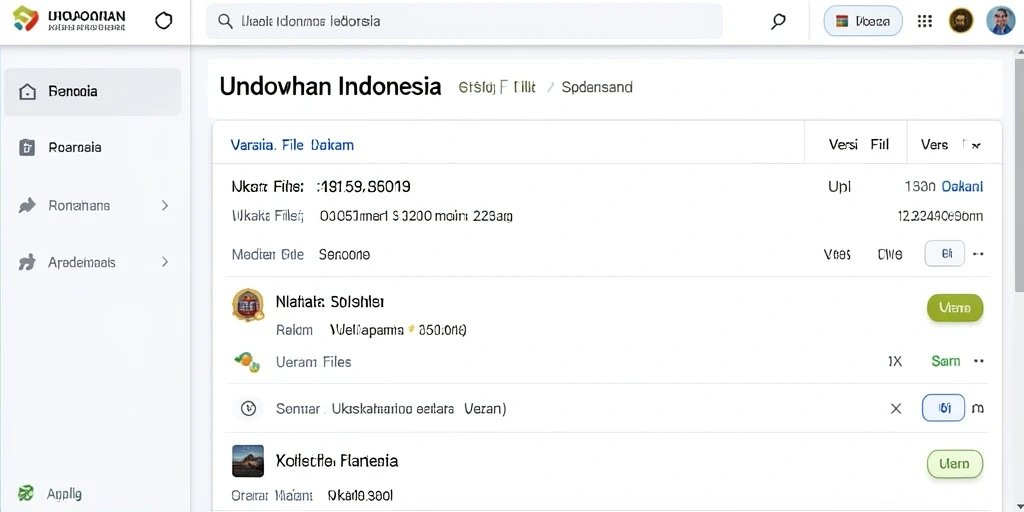Viewport: 1024px width, 512px height.
Task: Open more options dots in Medier Gde row
Action: tap(978, 254)
